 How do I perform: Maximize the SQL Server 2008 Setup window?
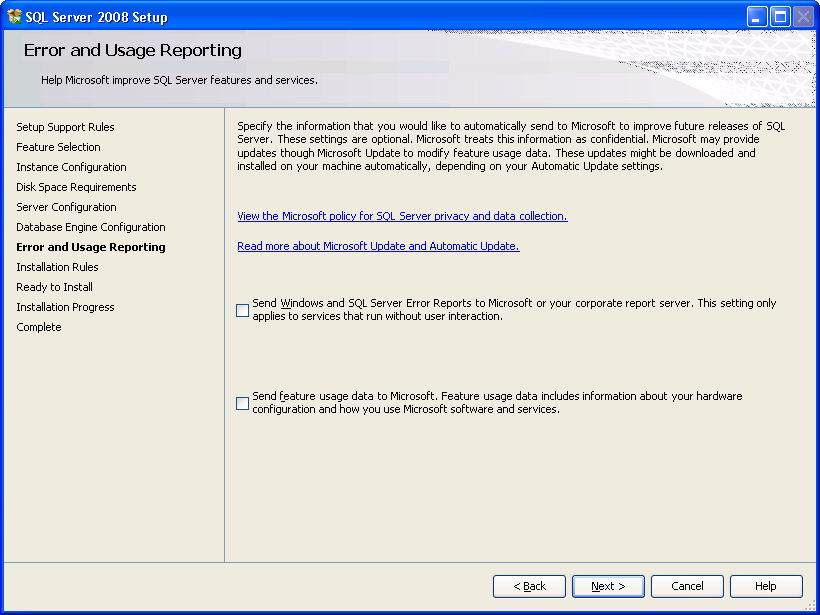tap(780, 17)
